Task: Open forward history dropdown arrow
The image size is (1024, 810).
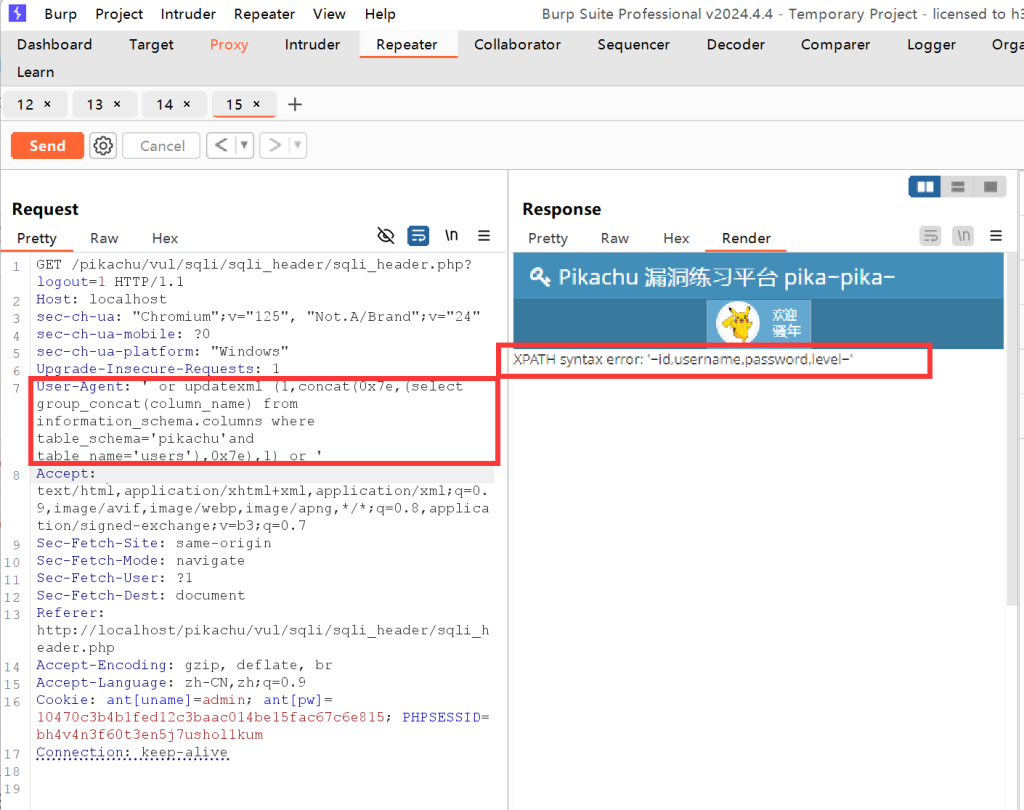Action: tap(297, 145)
